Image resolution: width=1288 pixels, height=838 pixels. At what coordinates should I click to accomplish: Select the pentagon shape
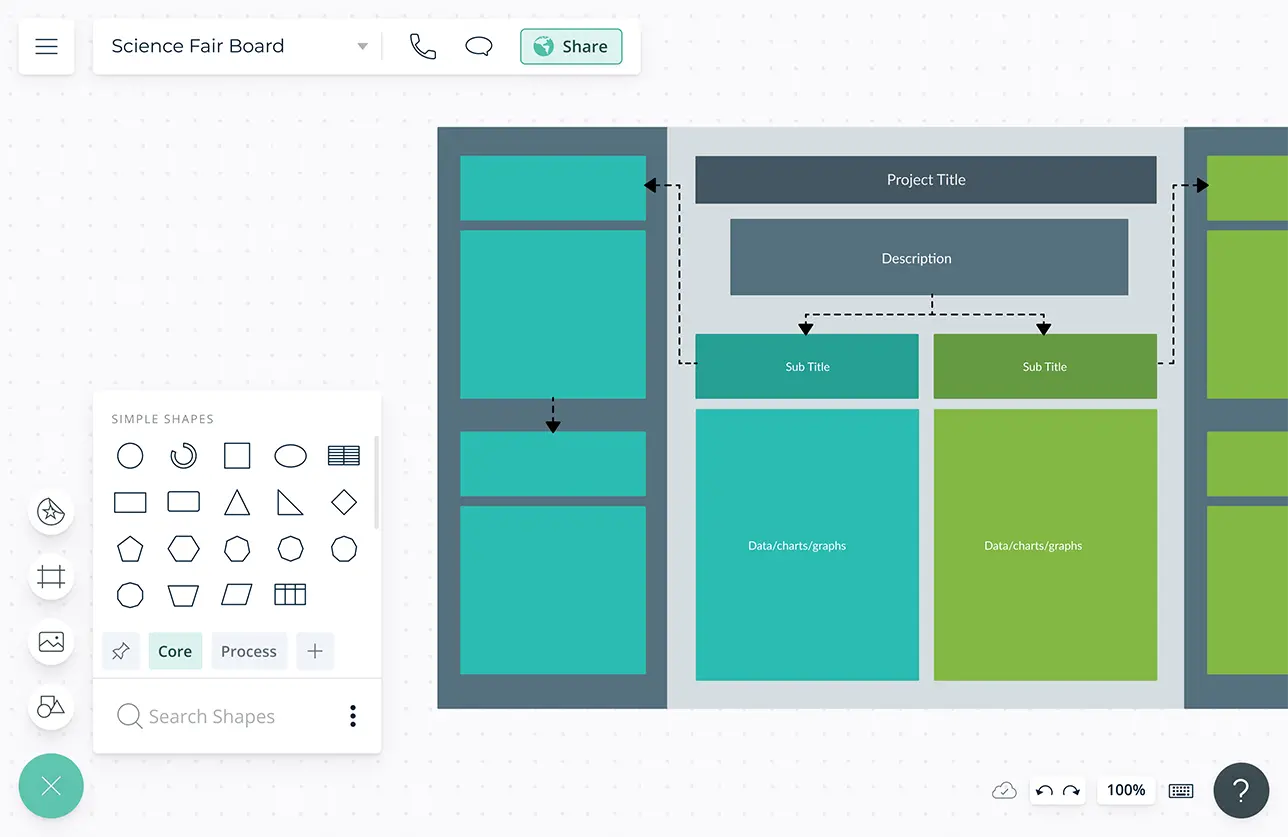point(130,548)
